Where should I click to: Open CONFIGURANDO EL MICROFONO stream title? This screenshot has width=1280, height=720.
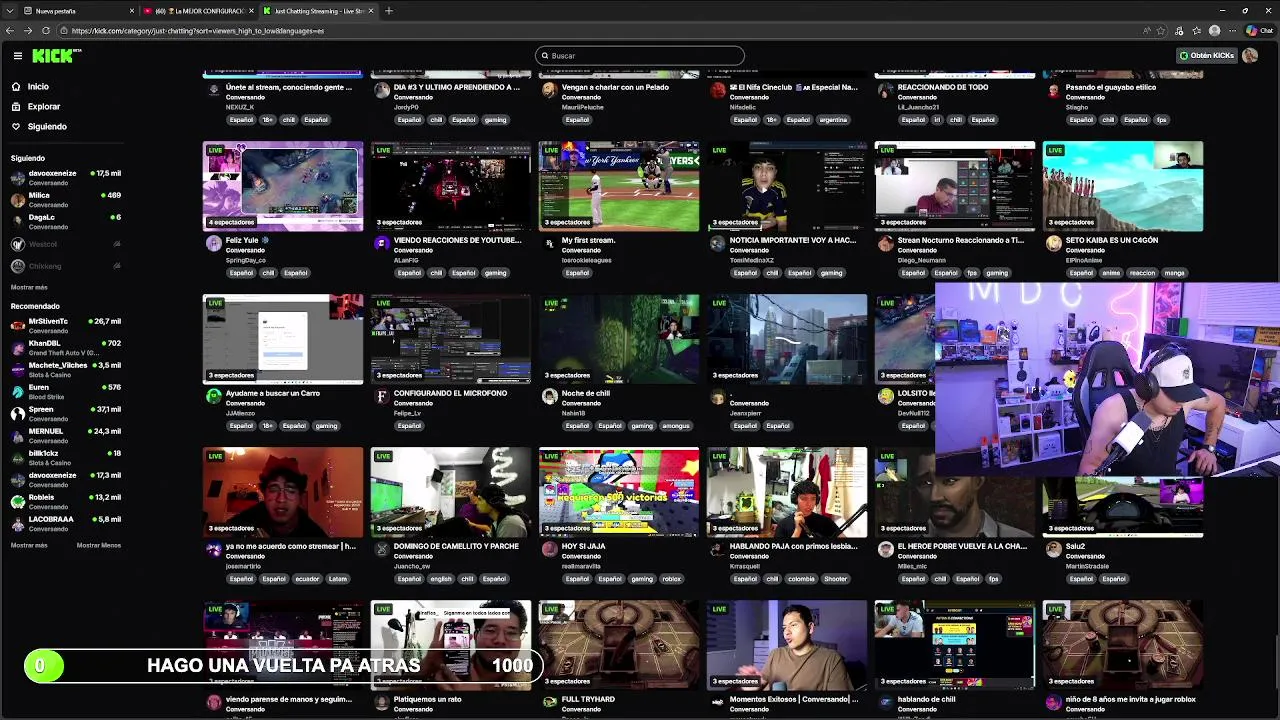[450, 393]
